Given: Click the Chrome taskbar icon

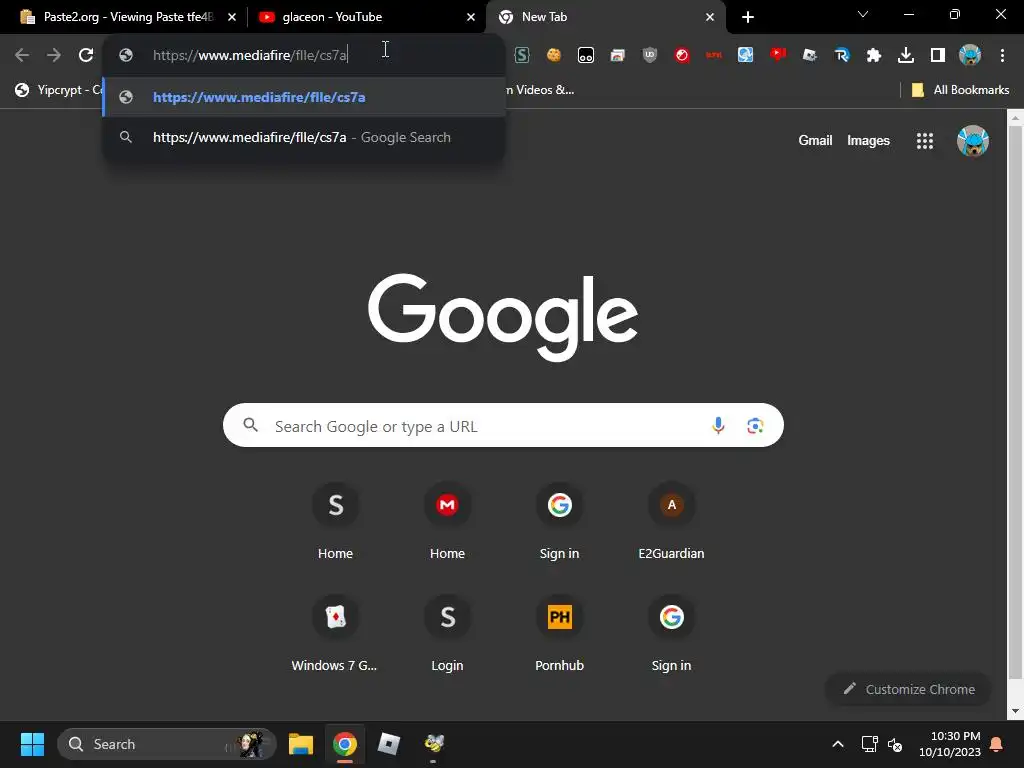Looking at the screenshot, I should pos(345,744).
